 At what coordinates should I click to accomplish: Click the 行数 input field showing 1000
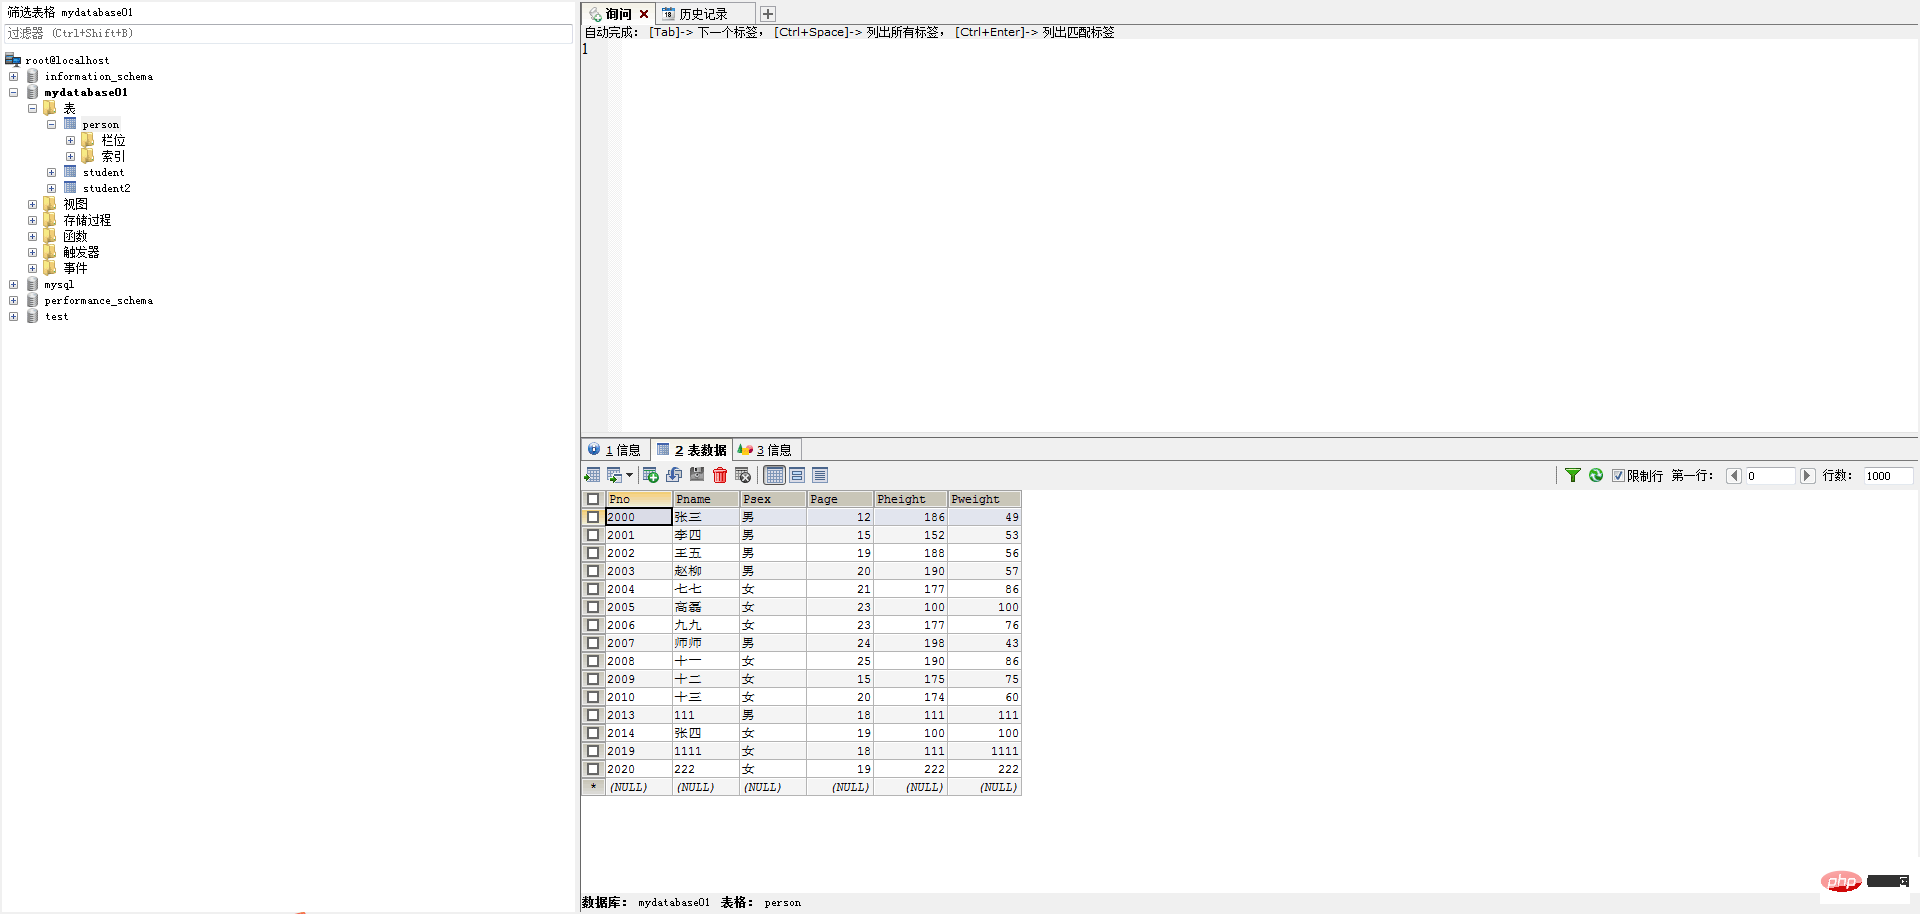tap(1888, 476)
